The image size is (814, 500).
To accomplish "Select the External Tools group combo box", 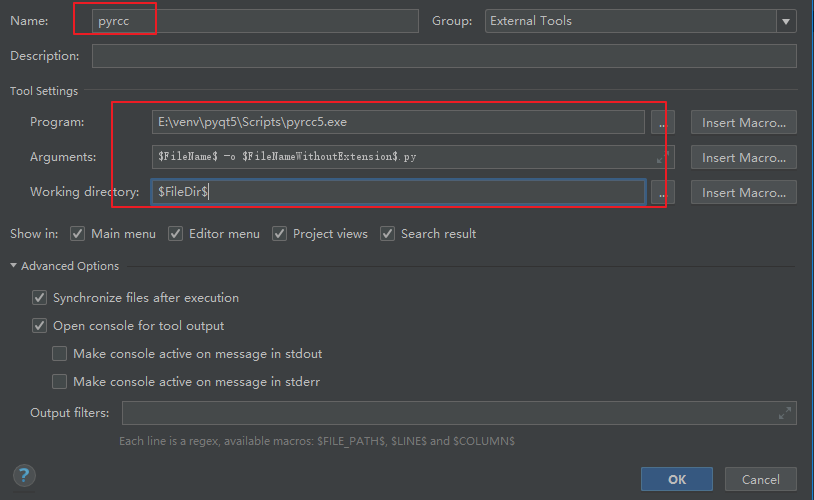I will click(641, 21).
